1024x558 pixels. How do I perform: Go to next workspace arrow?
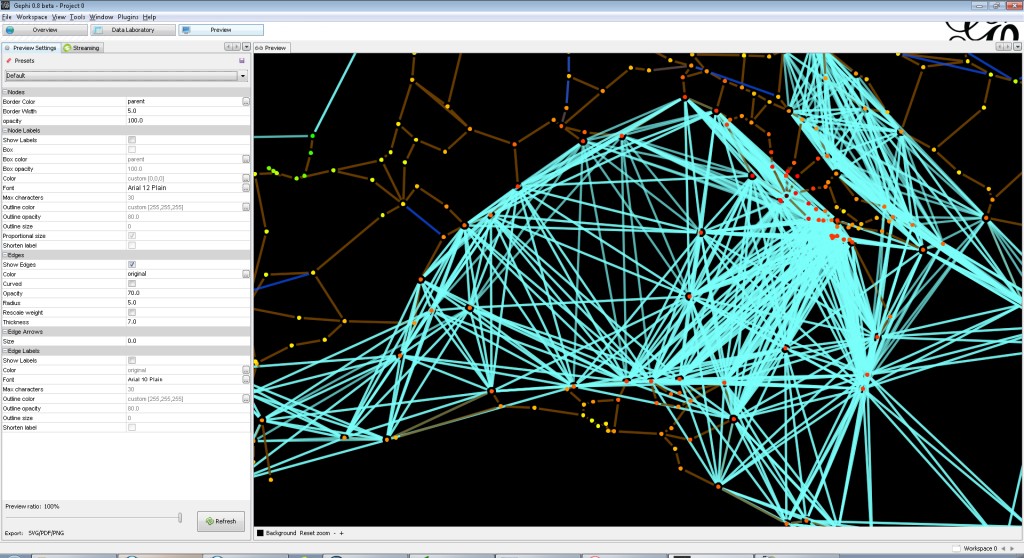[x=1012, y=549]
